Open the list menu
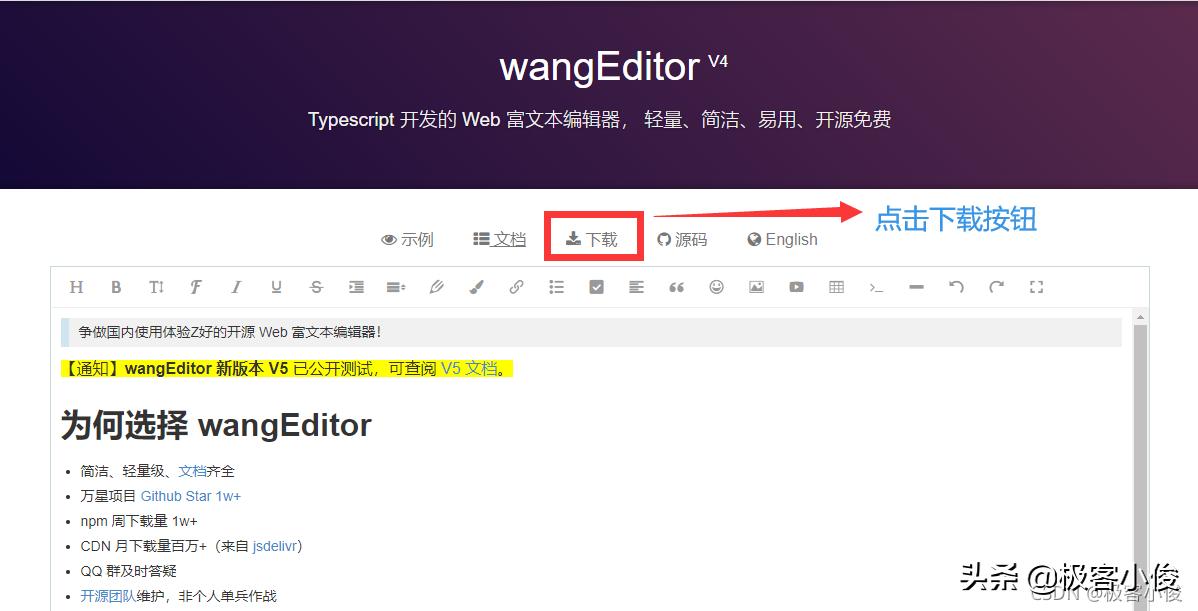Viewport: 1198px width, 611px height. [x=556, y=287]
